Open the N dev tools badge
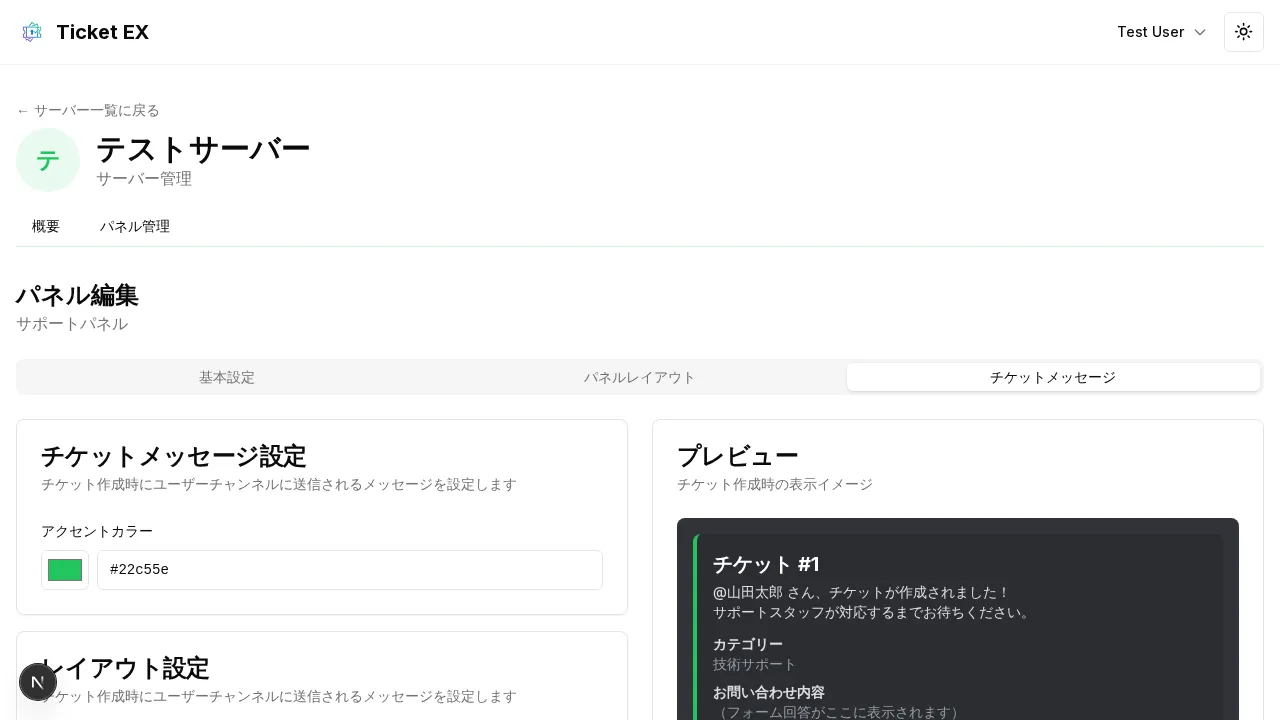 pos(38,682)
